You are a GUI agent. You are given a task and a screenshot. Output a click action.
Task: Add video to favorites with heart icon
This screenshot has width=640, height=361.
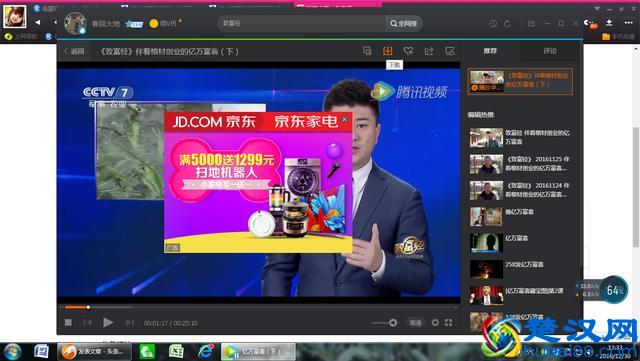[x=408, y=51]
